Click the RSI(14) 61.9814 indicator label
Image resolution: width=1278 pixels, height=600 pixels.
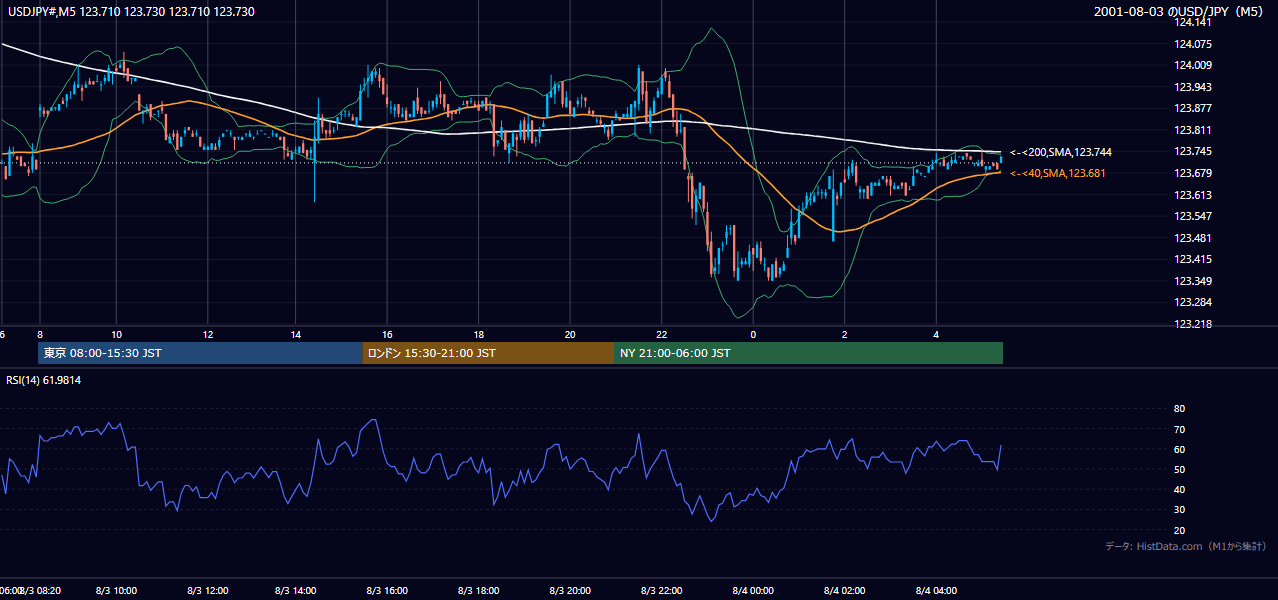click(43, 380)
